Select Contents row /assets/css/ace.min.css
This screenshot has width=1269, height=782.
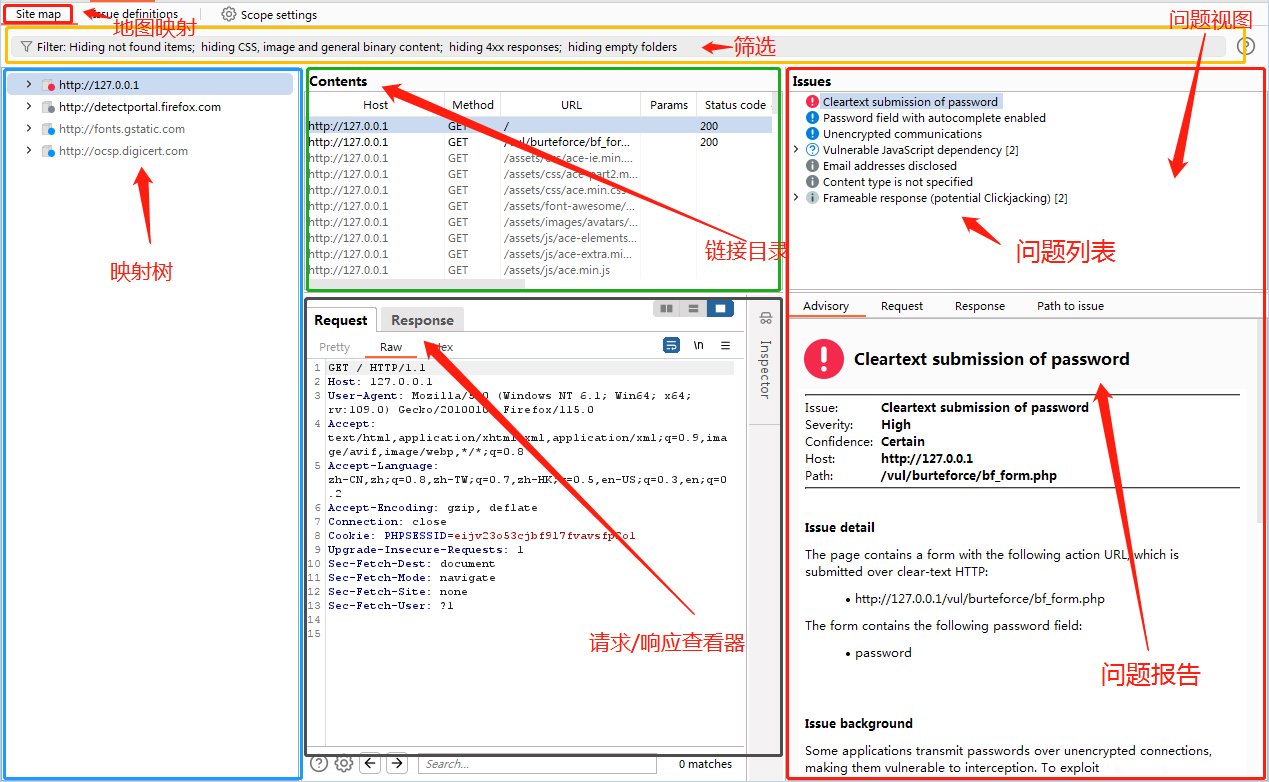click(x=540, y=190)
